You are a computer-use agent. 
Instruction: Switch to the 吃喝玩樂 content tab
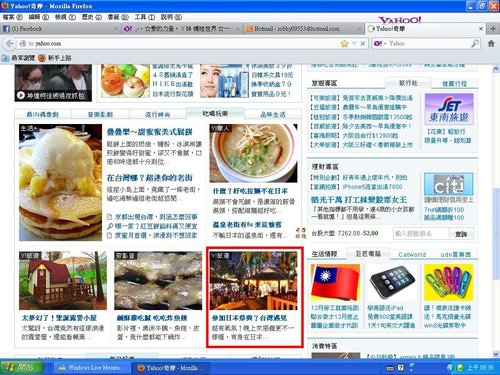[215, 114]
